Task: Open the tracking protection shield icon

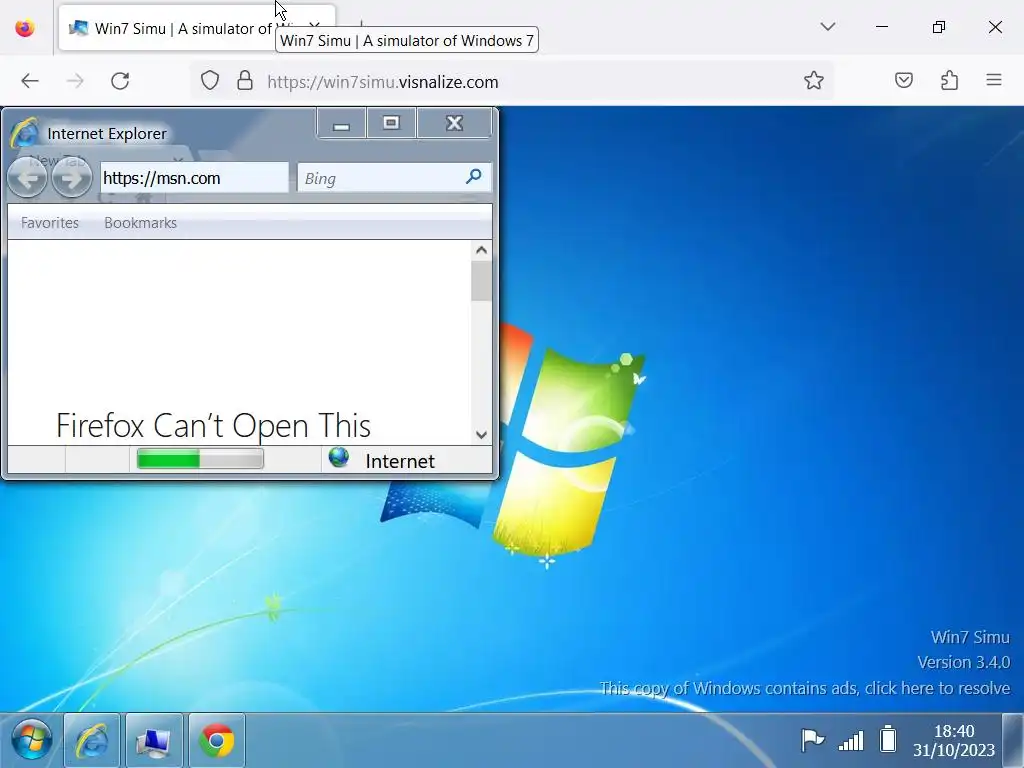Action: (x=210, y=81)
